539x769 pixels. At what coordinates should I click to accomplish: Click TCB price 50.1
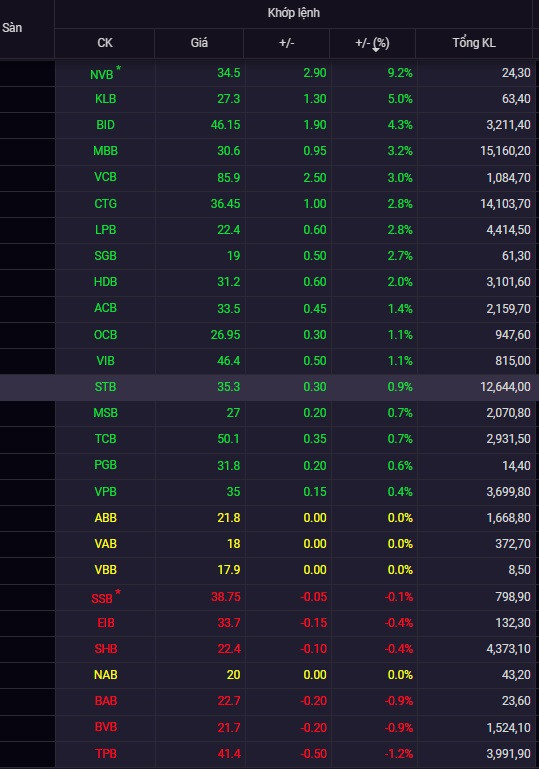click(x=229, y=439)
